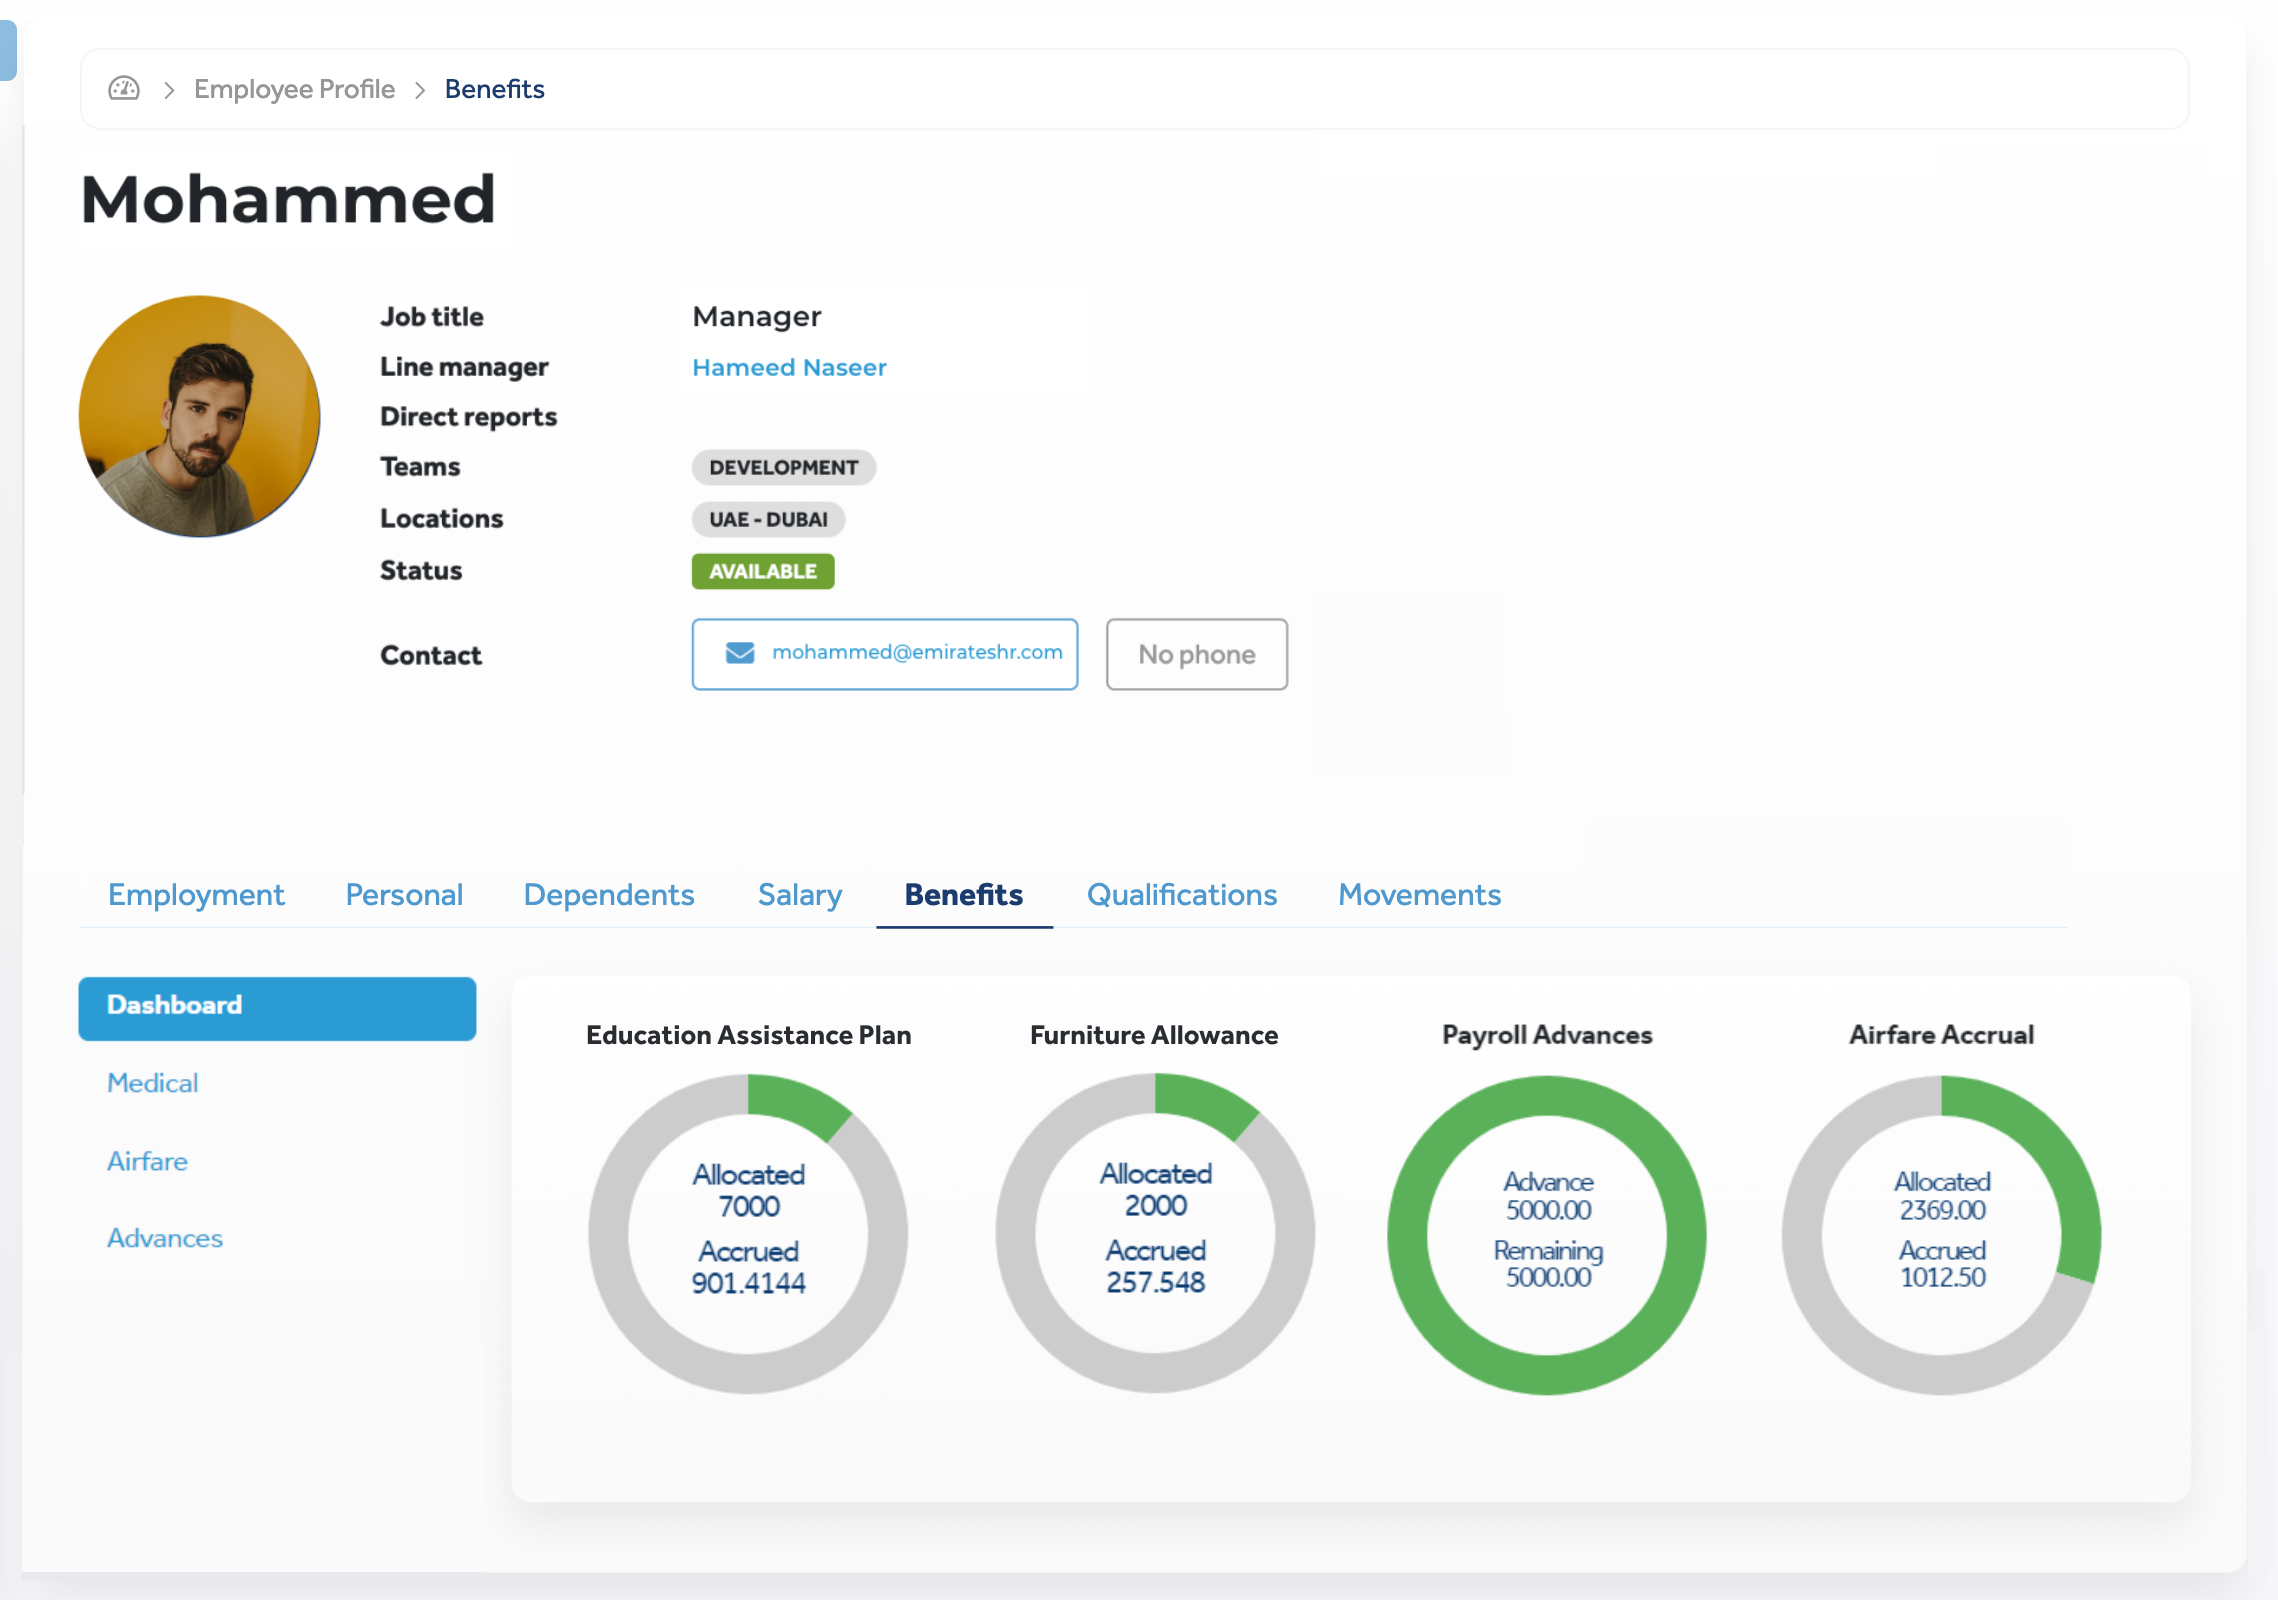Click the dashboard home icon in breadcrumb
Viewport: 2278px width, 1600px height.
tap(124, 89)
